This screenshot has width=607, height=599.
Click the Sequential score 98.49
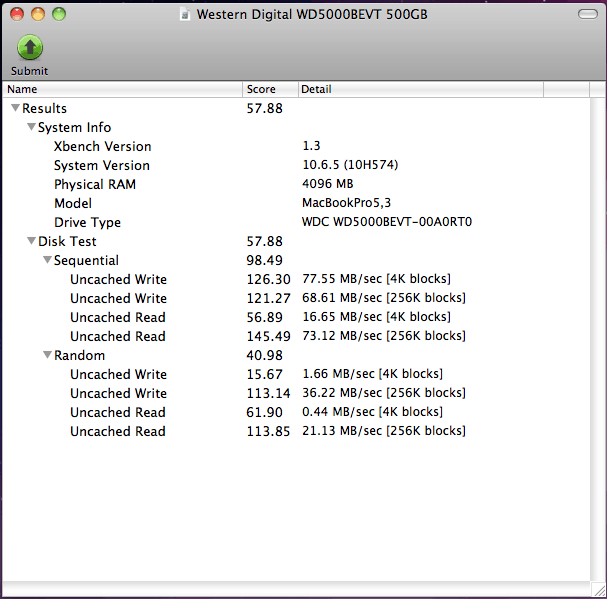click(264, 260)
